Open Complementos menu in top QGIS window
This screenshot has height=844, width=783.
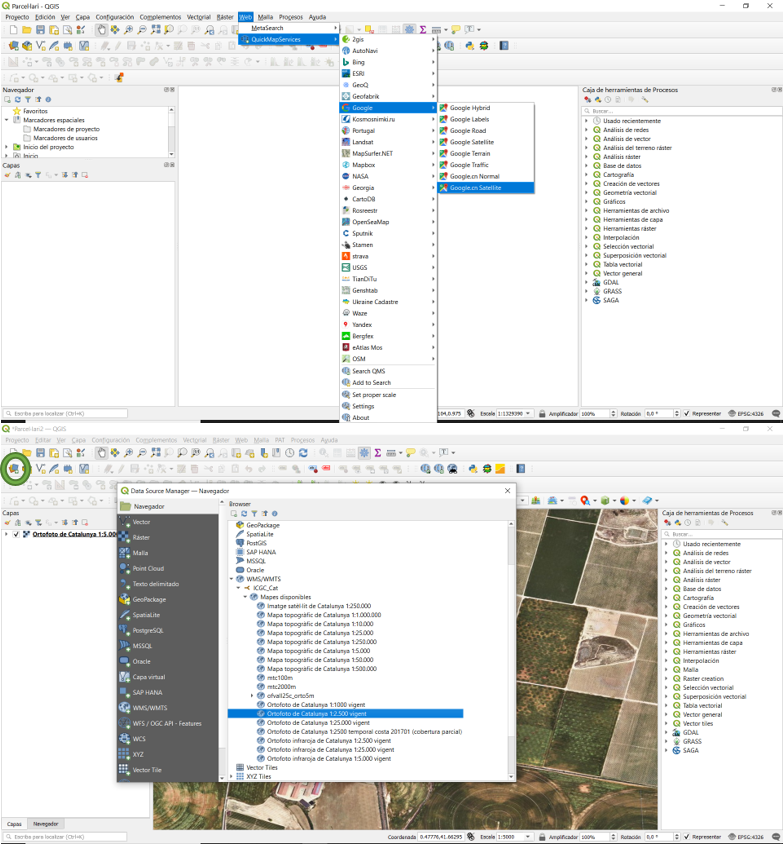tap(160, 17)
